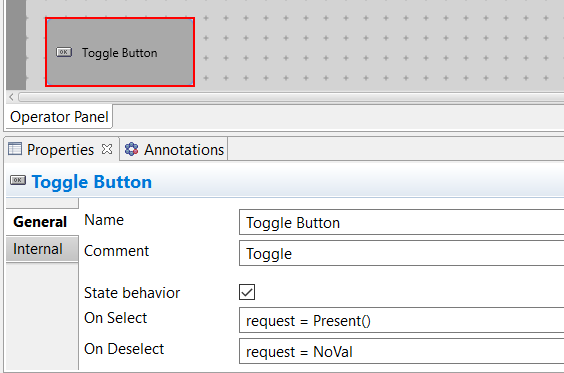Click the On Select expression field
The height and width of the screenshot is (373, 564).
[x=401, y=320]
